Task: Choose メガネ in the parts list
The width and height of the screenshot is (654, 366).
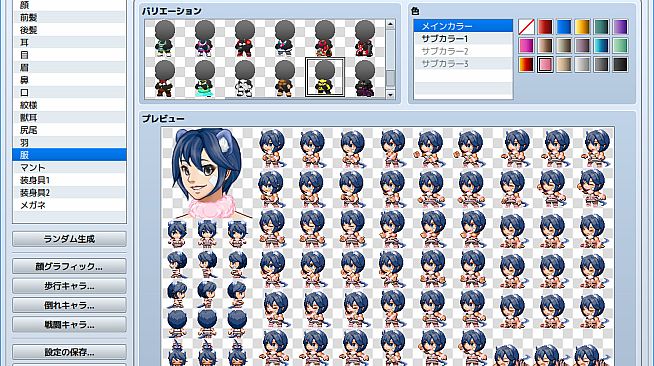Action: 69,205
